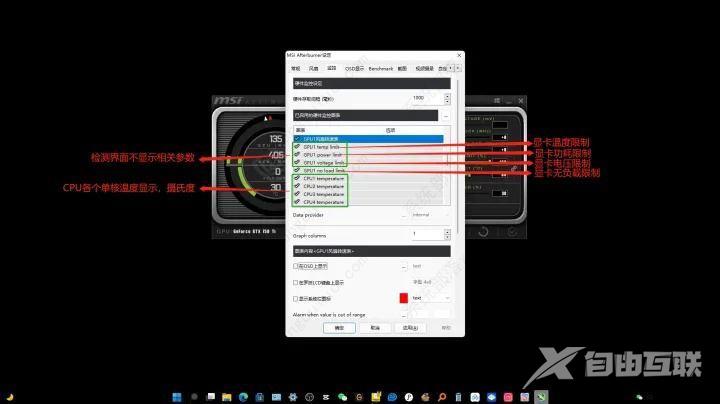Open the OSD text type dropdown
The width and height of the screenshot is (720, 404).
(x=430, y=266)
